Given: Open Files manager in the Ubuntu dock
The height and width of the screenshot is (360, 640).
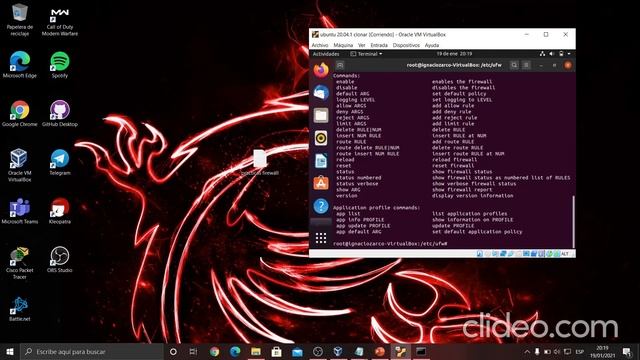Looking at the screenshot, I should (x=321, y=116).
